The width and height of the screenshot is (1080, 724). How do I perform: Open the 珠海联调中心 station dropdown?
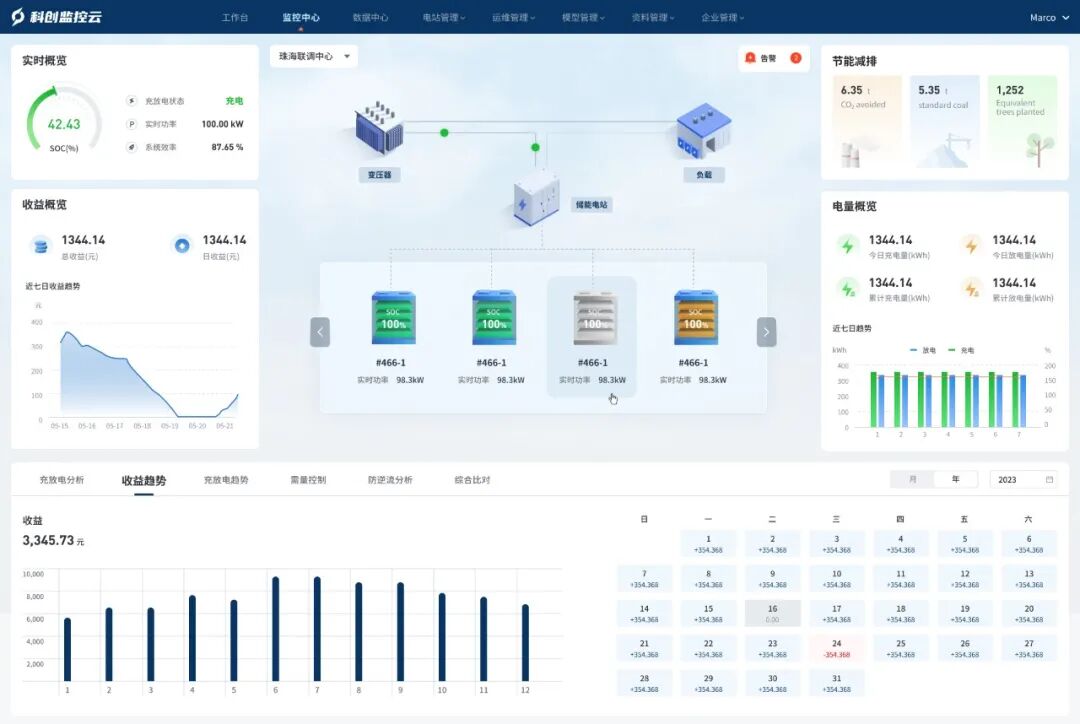pos(314,57)
